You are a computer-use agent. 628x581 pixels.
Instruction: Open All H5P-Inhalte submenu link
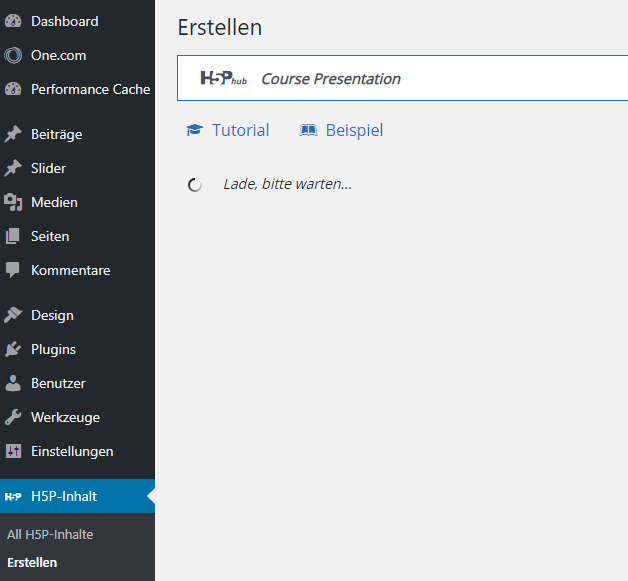click(50, 534)
